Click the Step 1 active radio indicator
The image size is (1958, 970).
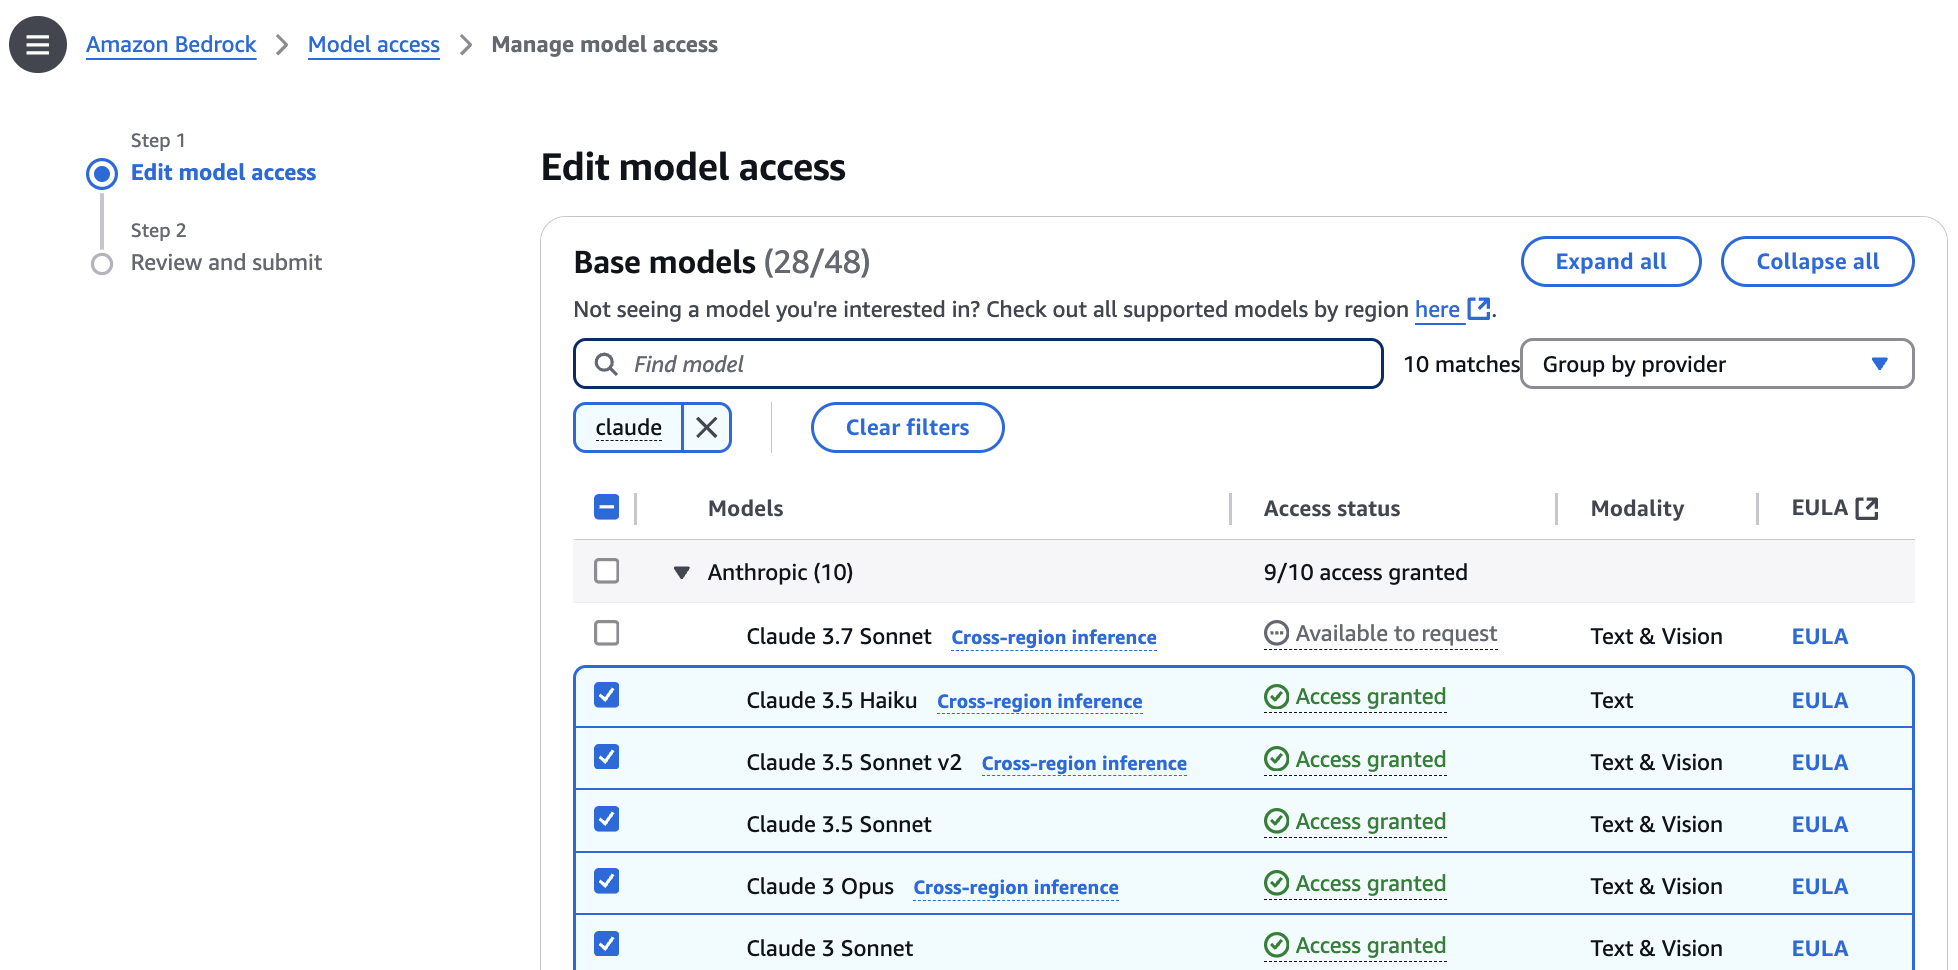(x=102, y=174)
